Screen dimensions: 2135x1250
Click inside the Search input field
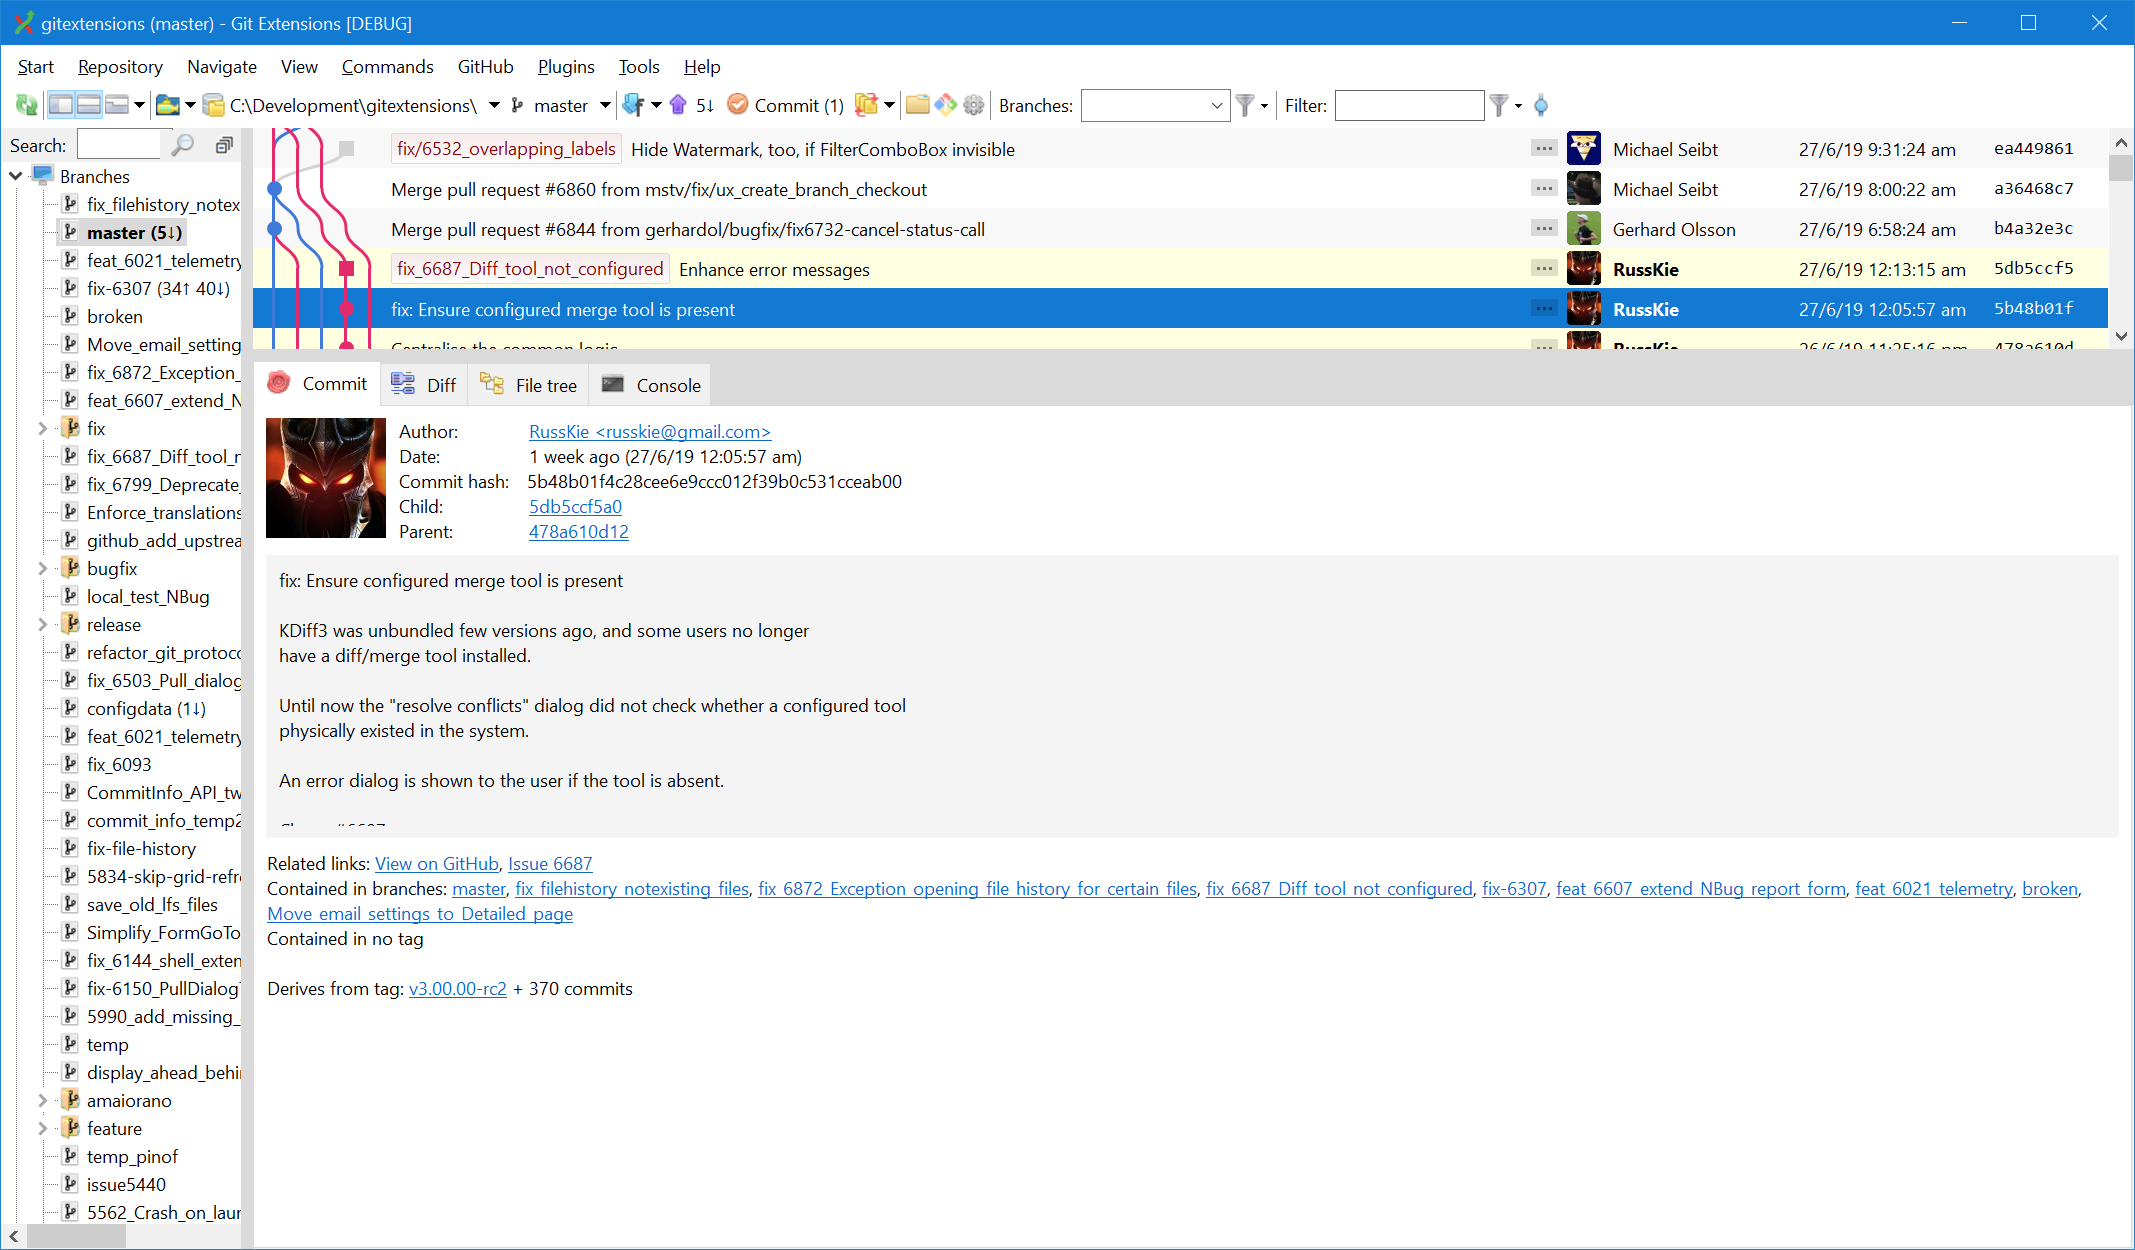(x=120, y=143)
